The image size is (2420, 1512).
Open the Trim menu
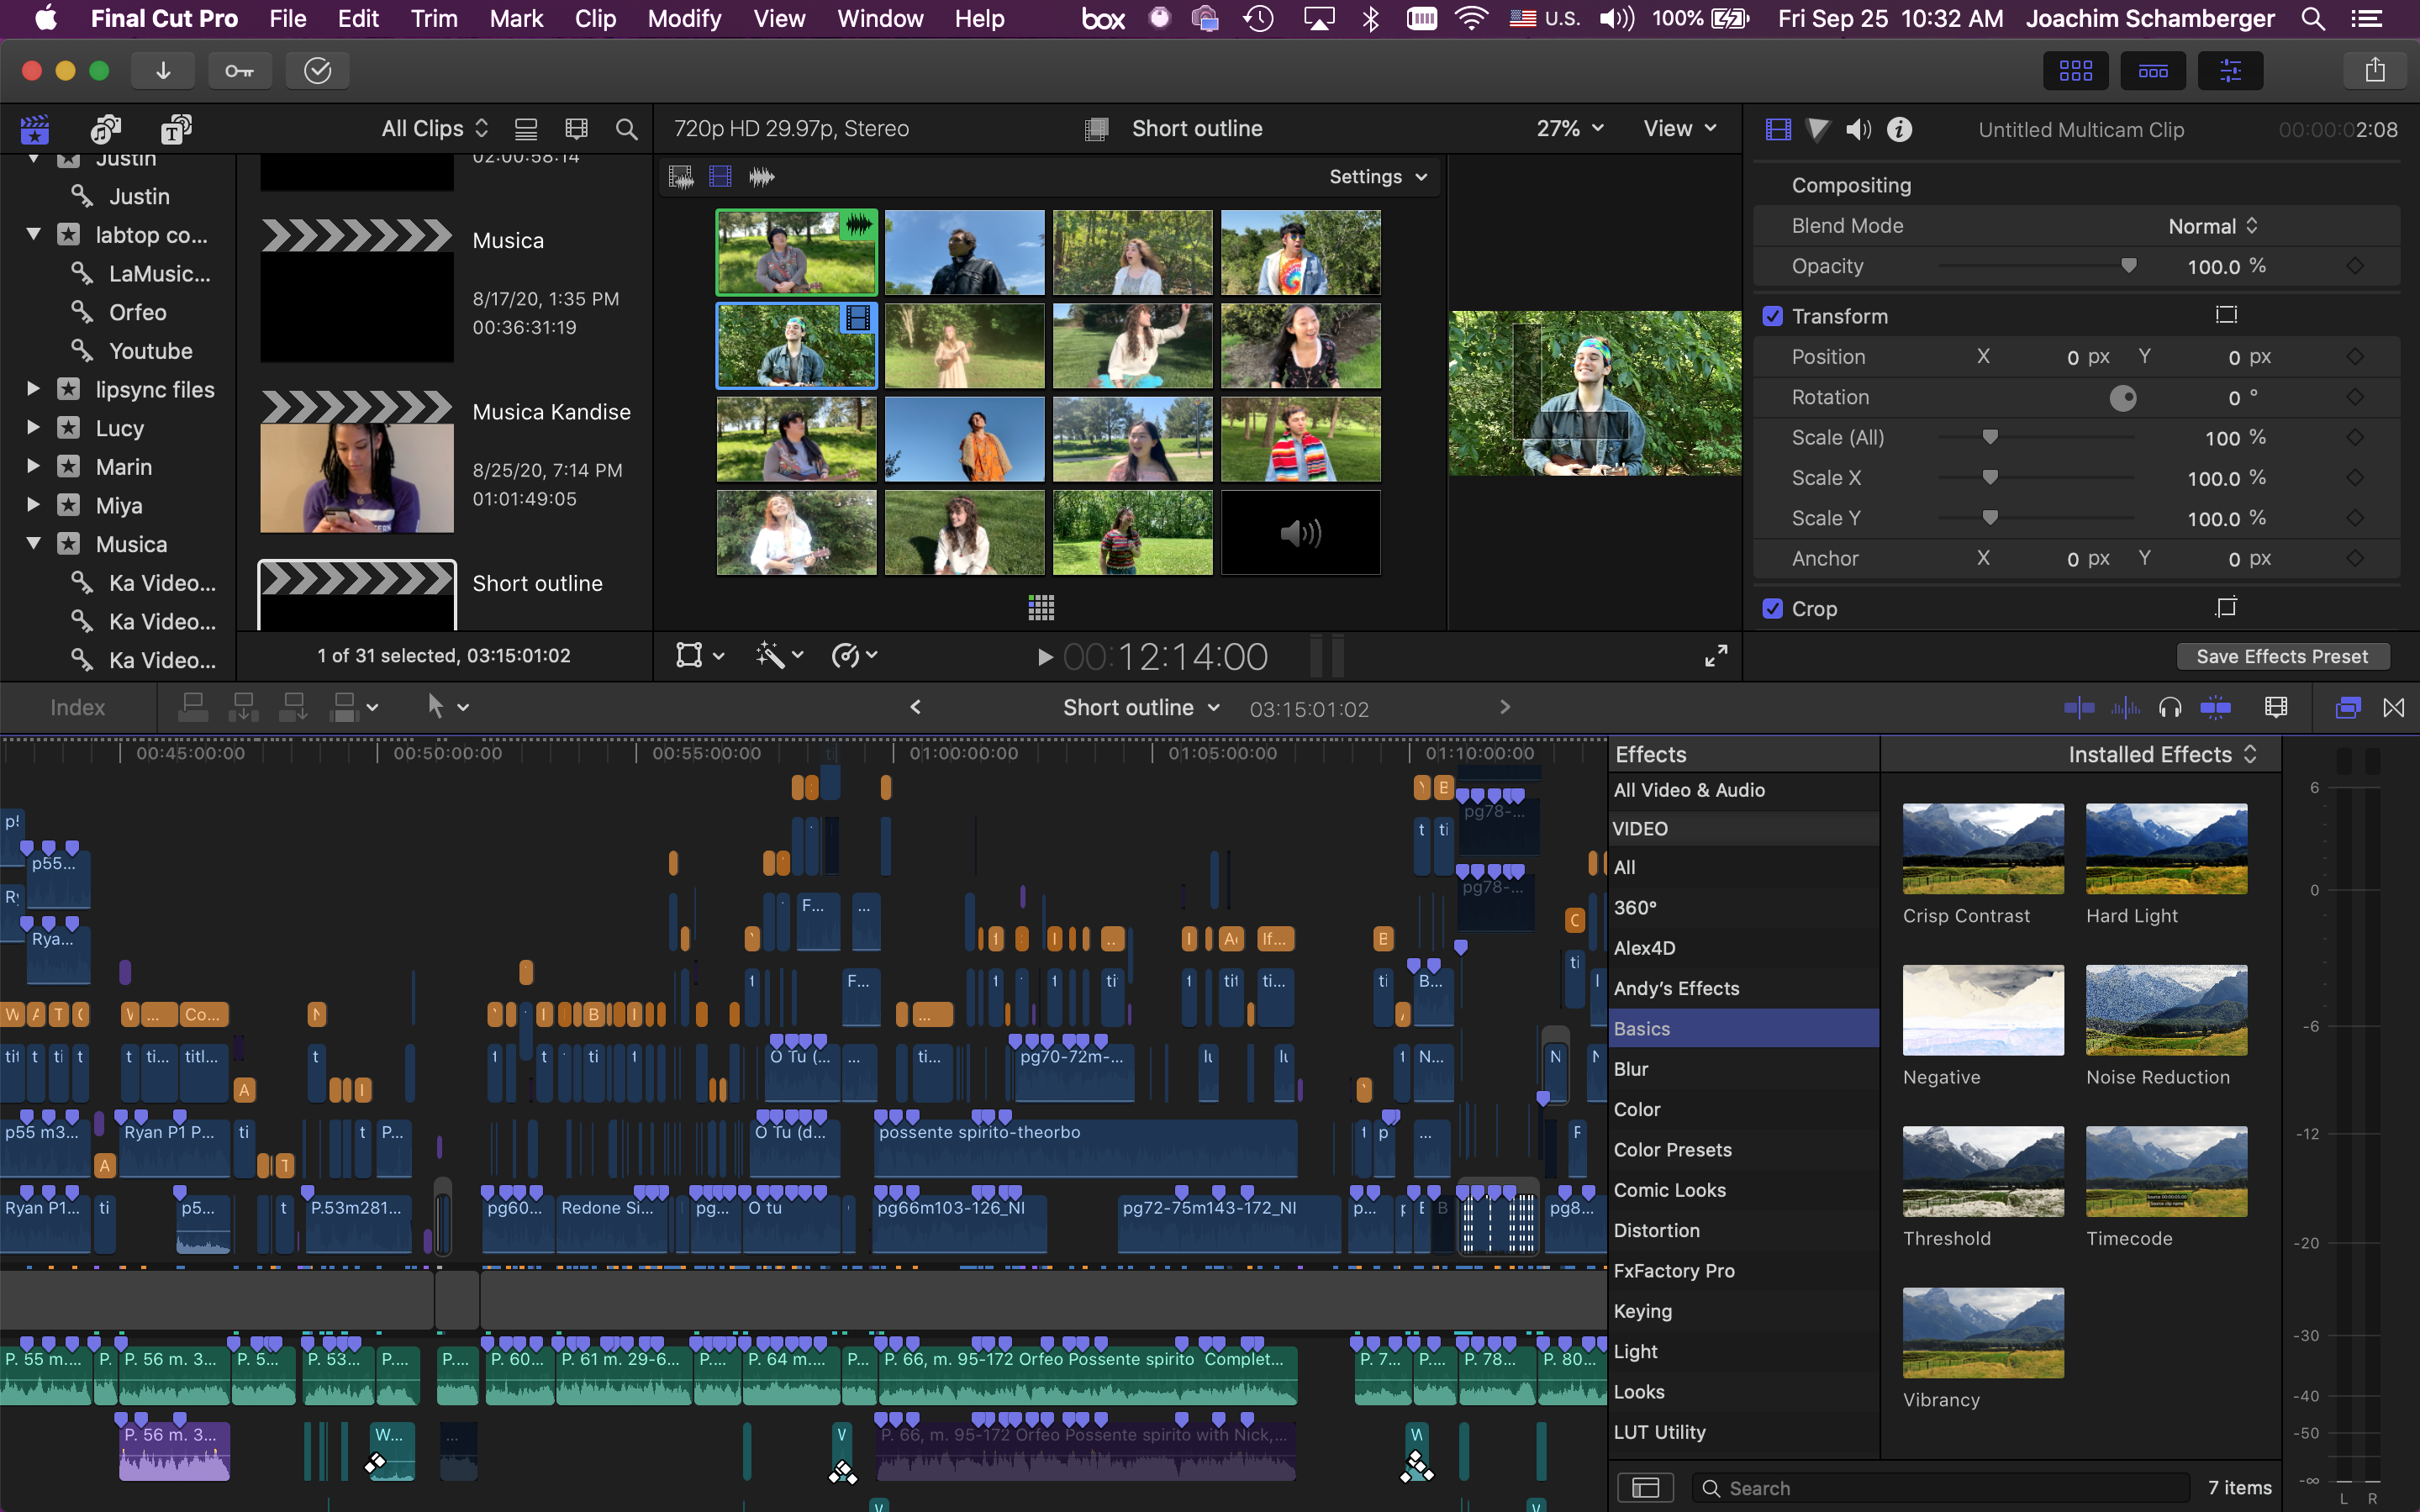point(434,19)
